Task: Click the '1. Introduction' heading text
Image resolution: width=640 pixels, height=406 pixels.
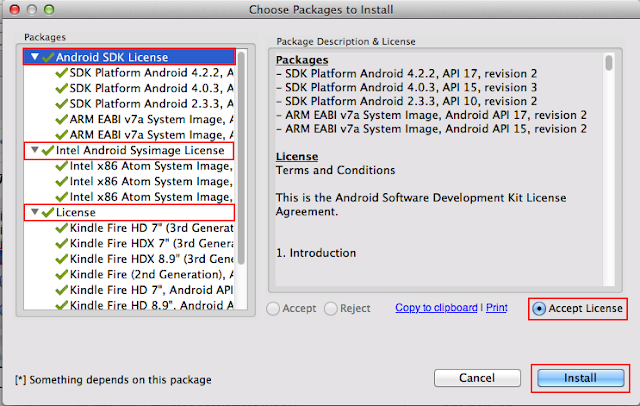Action: (x=316, y=253)
